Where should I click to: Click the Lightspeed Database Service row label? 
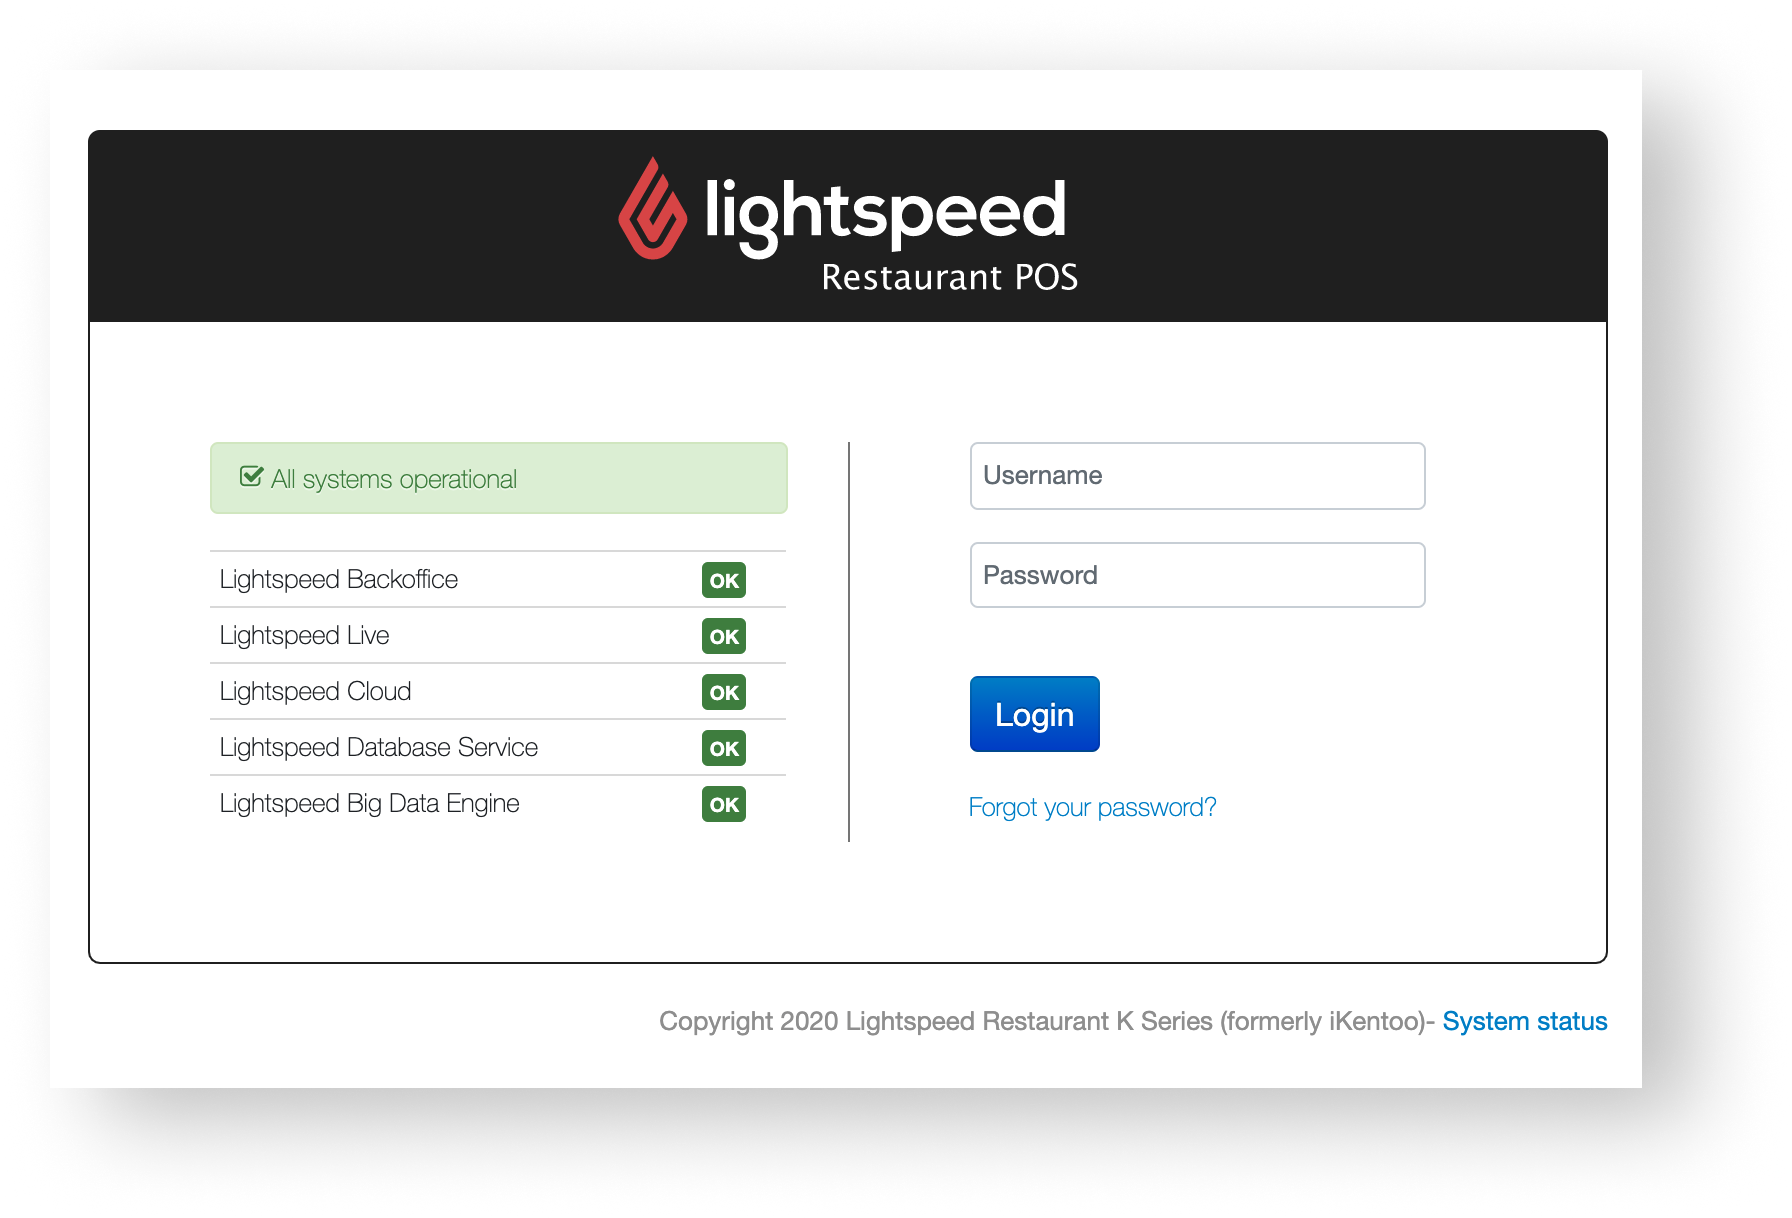[x=379, y=747]
